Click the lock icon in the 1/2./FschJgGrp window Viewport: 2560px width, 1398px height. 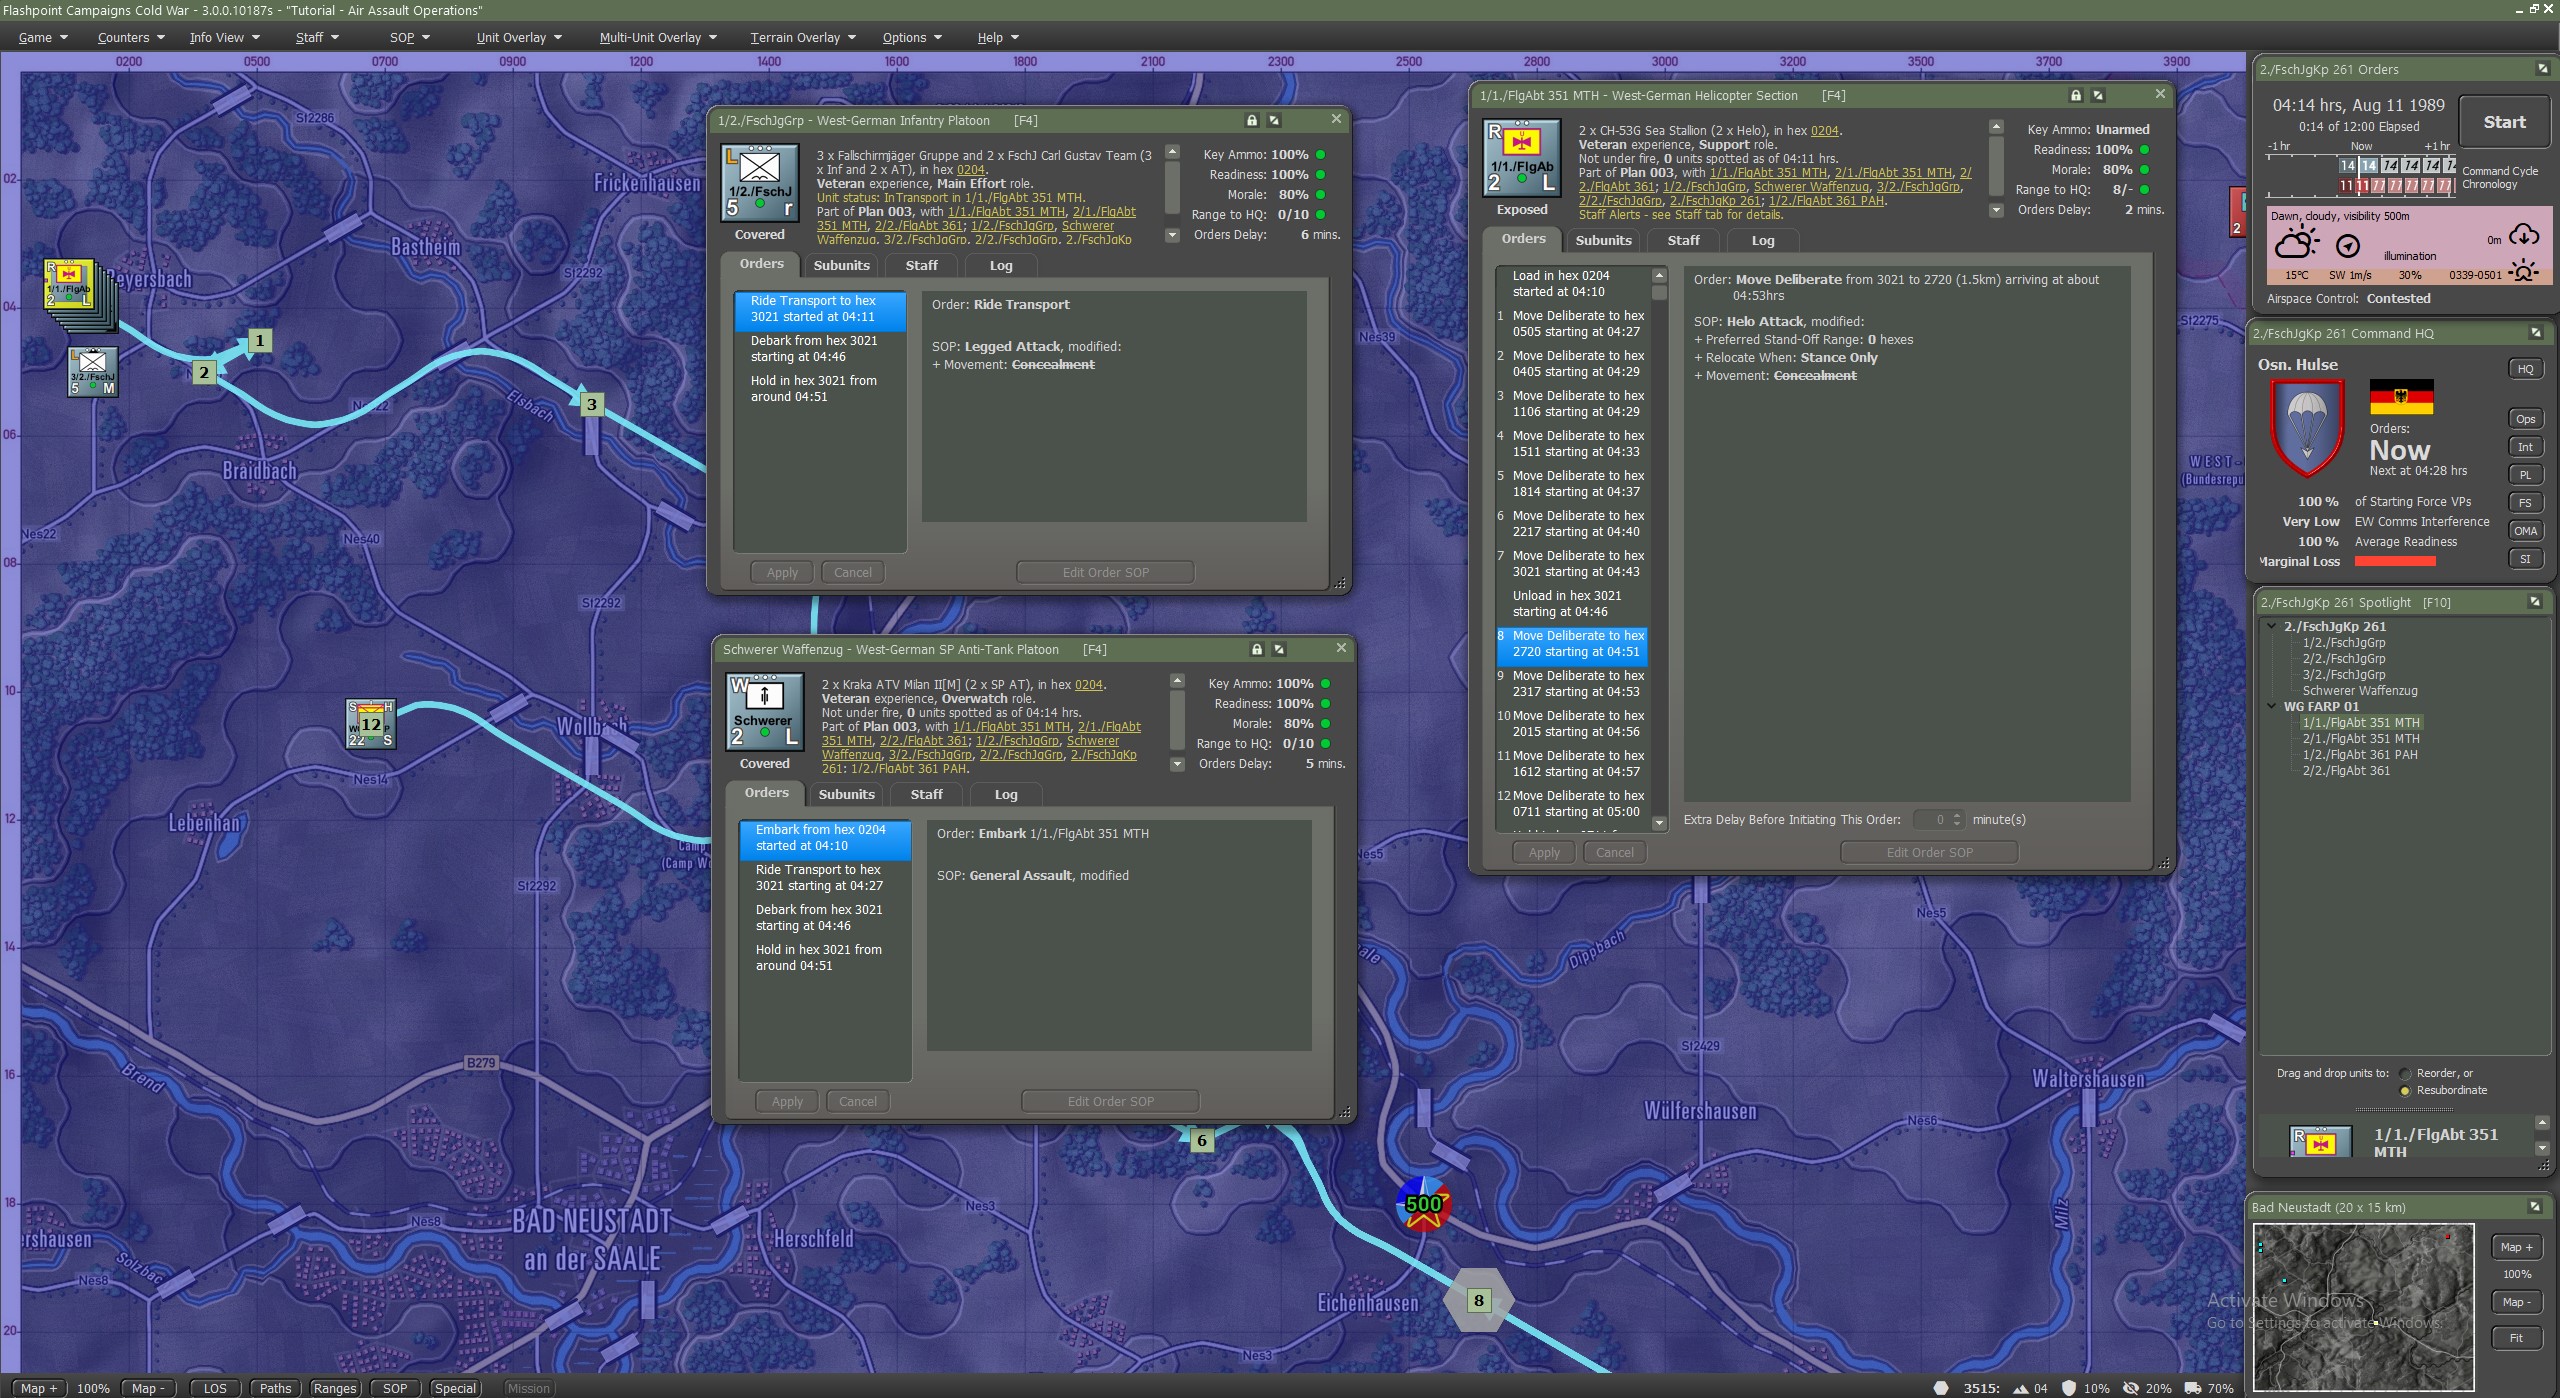coord(1251,120)
